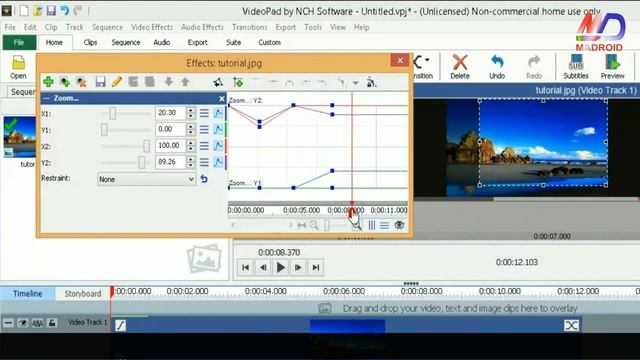The width and height of the screenshot is (640, 360).
Task: Click the transition icon at the clip end
Action: pyautogui.click(x=571, y=325)
